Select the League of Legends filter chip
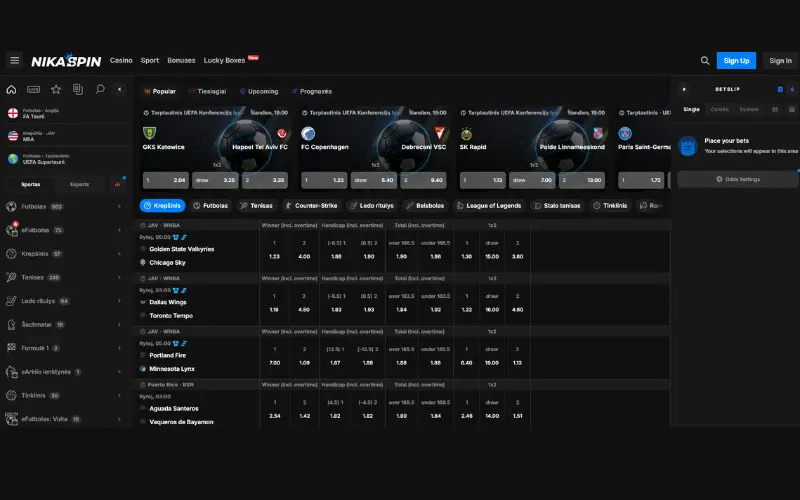 [489, 206]
